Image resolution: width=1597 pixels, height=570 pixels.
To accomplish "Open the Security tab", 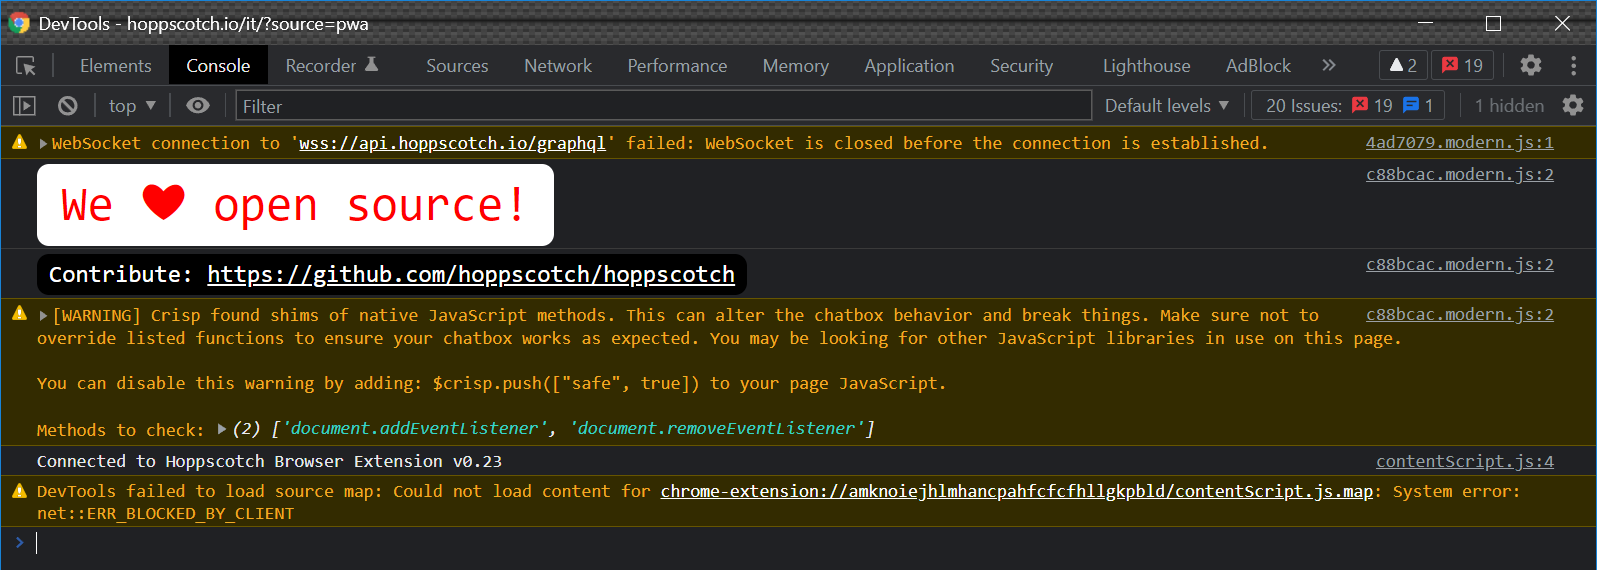I will click(x=1021, y=65).
